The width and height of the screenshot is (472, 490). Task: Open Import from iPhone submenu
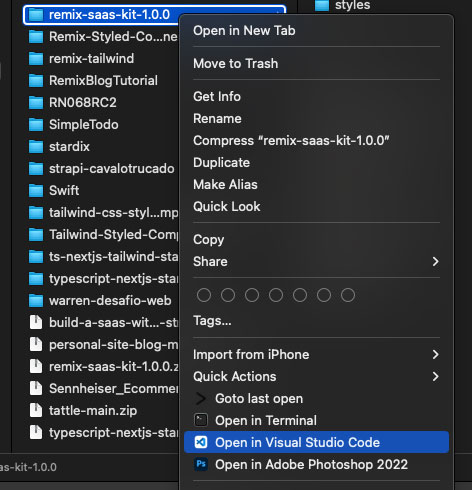click(316, 355)
